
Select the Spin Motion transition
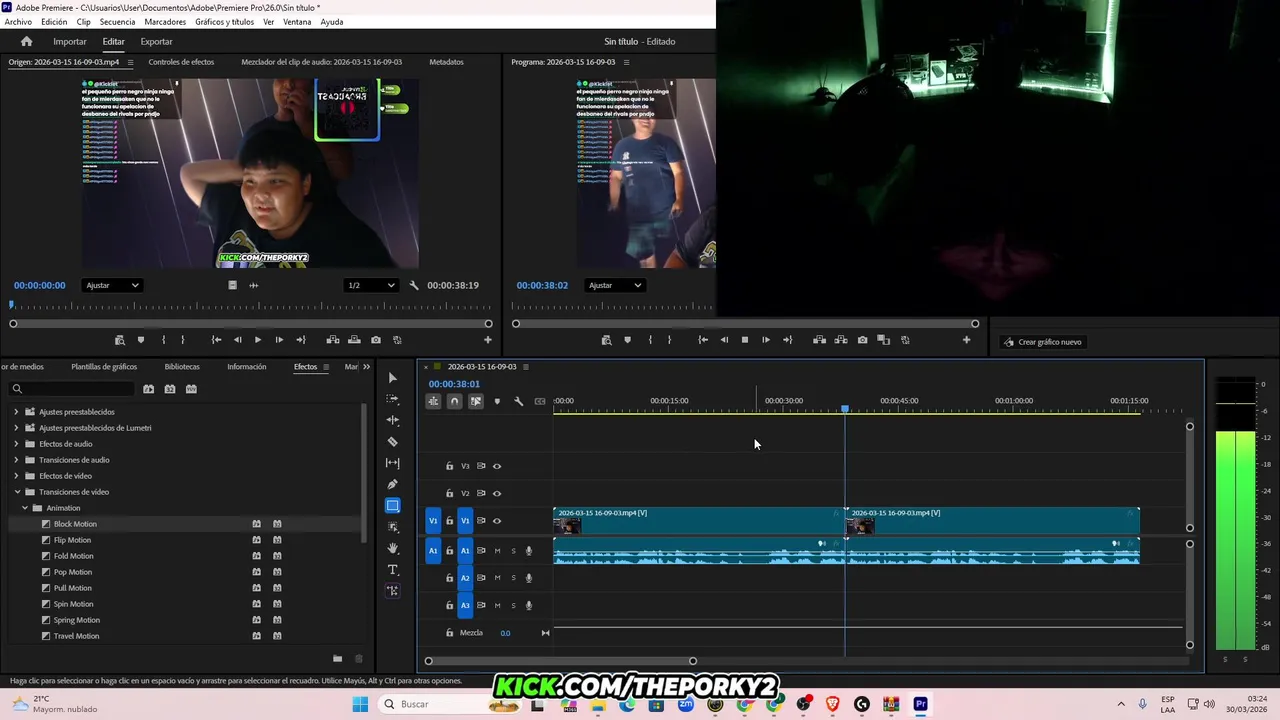pyautogui.click(x=73, y=604)
